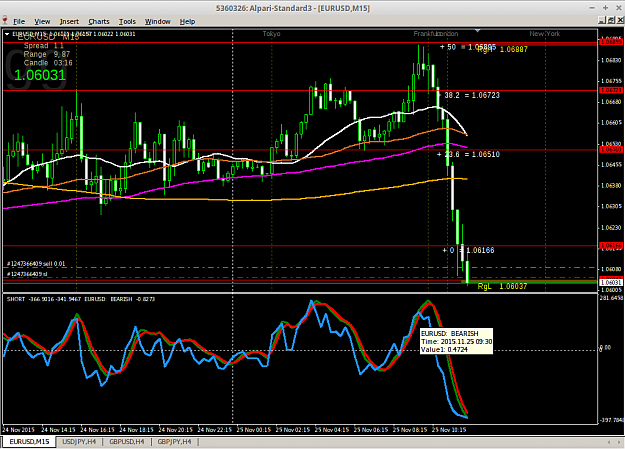Expand the one-click trading arrow beside EURUSD,M15
This screenshot has height=449, width=625.
click(x=7, y=34)
